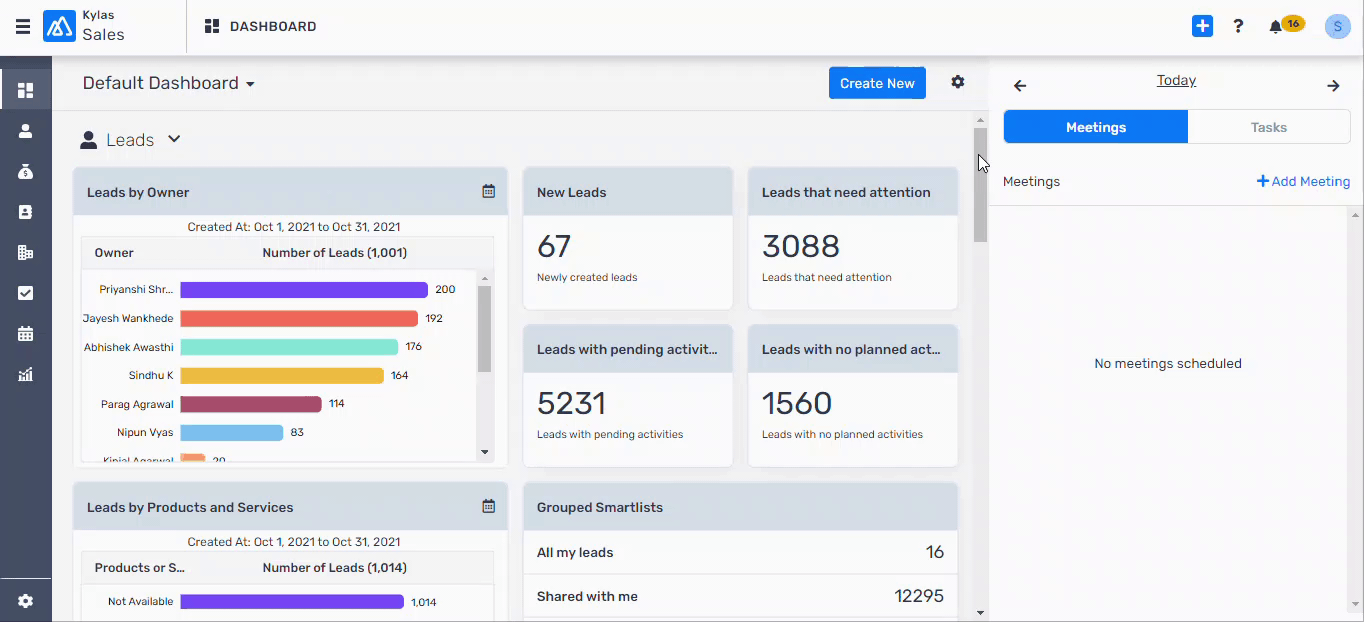Click the Add Meeting link
This screenshot has width=1364, height=622.
1303,181
